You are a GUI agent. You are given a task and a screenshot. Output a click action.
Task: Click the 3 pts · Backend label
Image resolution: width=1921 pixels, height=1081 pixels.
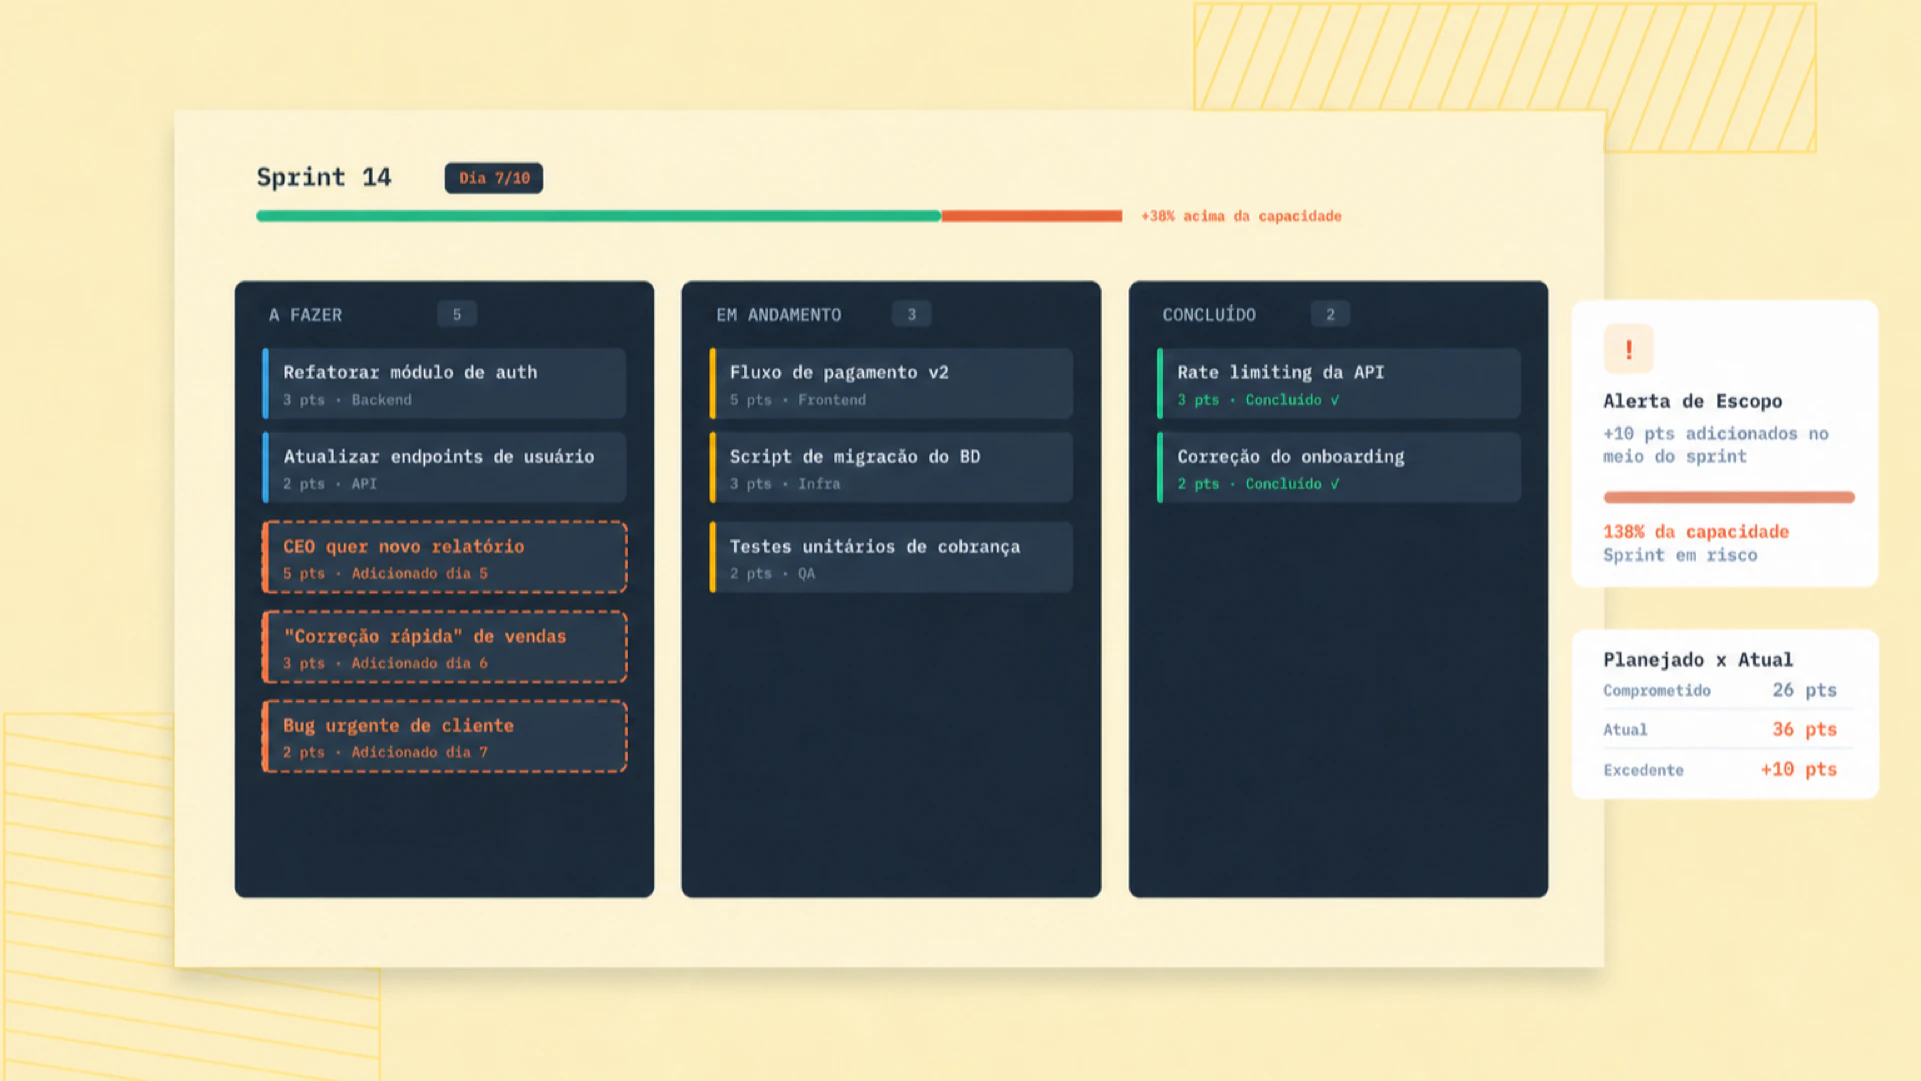(x=347, y=400)
